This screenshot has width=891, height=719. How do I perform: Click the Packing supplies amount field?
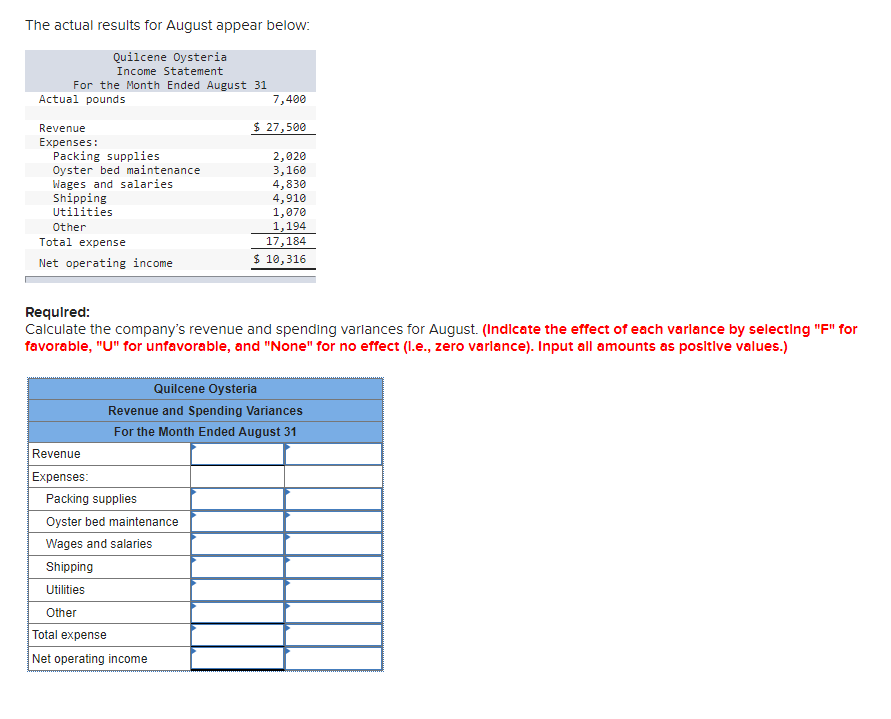pyautogui.click(x=237, y=498)
